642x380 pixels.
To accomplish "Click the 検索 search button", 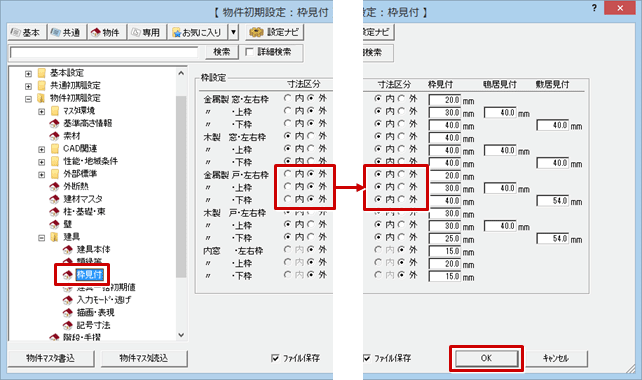I will pos(222,52).
